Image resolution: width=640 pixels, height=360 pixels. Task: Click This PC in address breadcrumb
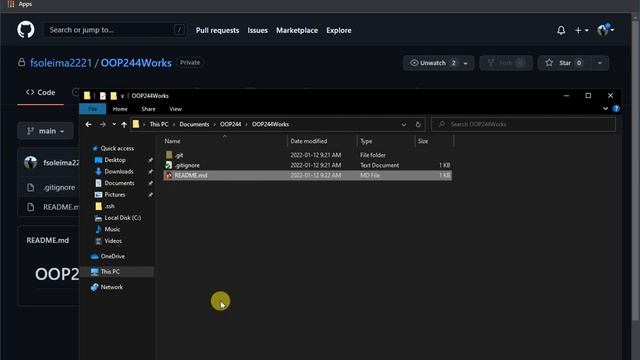[159, 124]
